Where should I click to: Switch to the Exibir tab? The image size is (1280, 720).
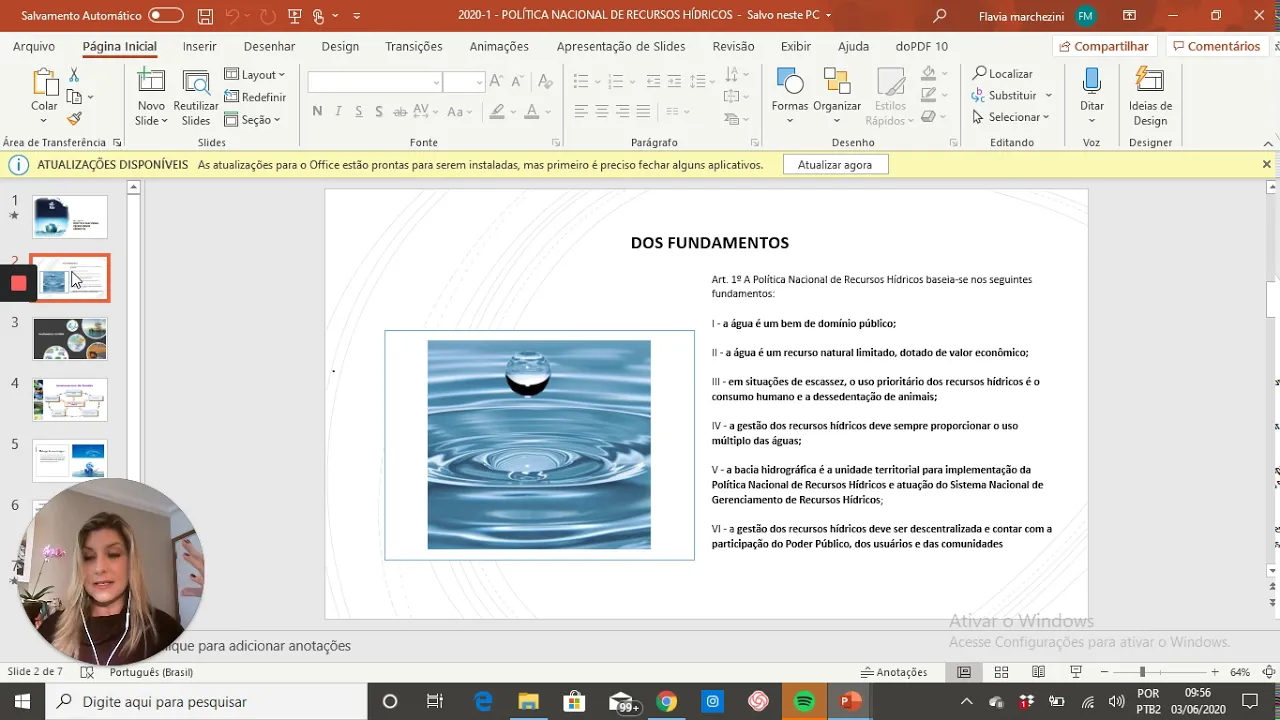[x=796, y=47]
